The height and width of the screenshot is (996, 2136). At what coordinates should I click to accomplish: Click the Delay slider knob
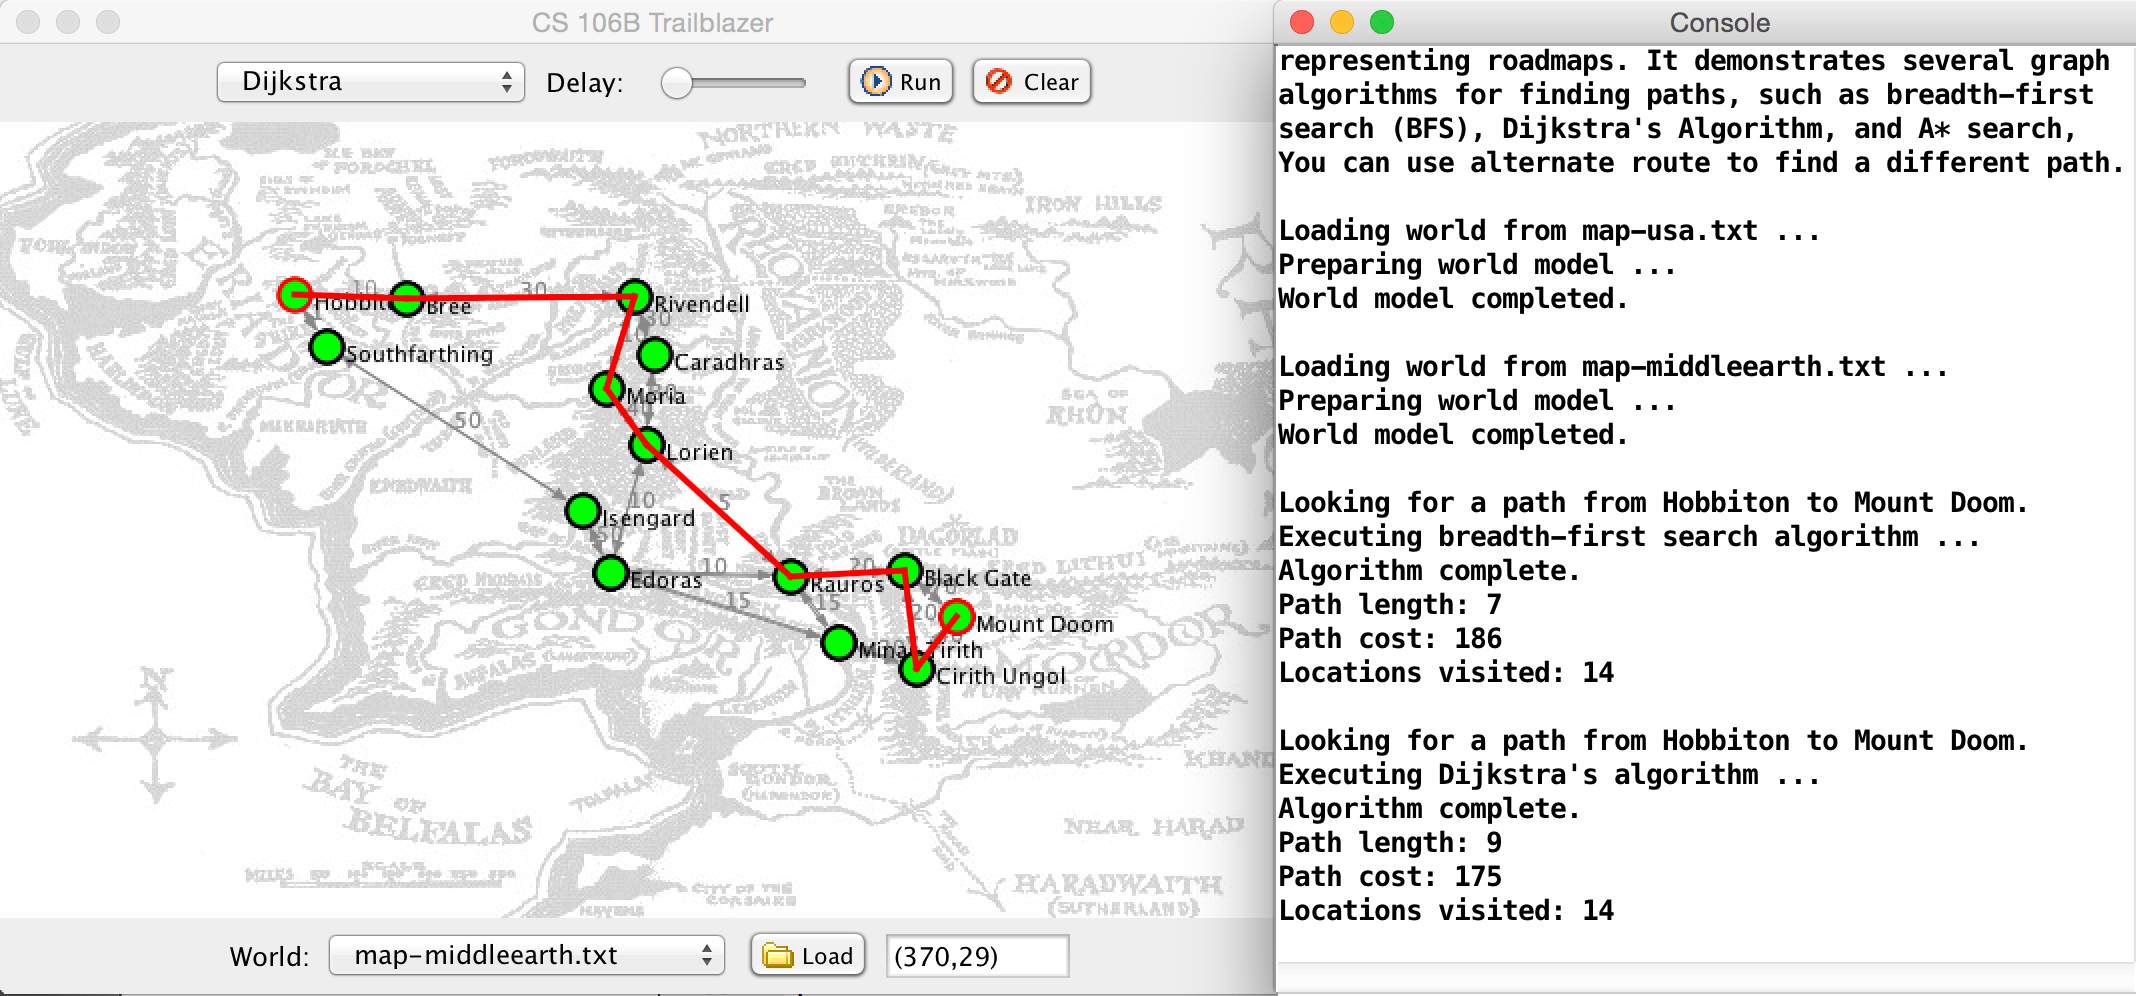point(677,83)
